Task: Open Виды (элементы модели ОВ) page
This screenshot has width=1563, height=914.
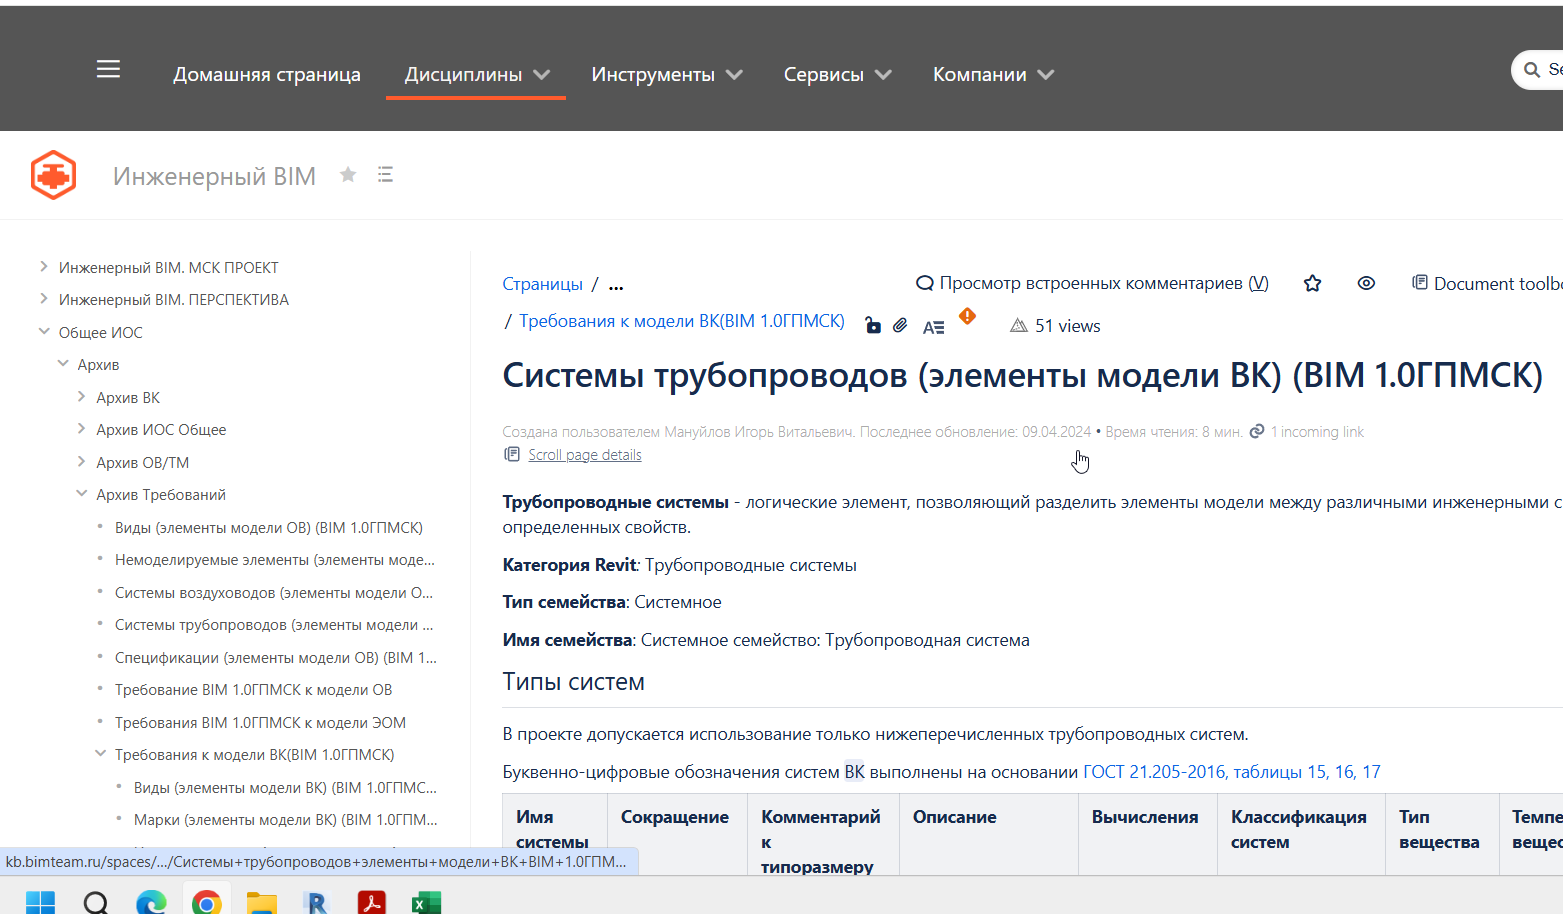Action: (269, 527)
